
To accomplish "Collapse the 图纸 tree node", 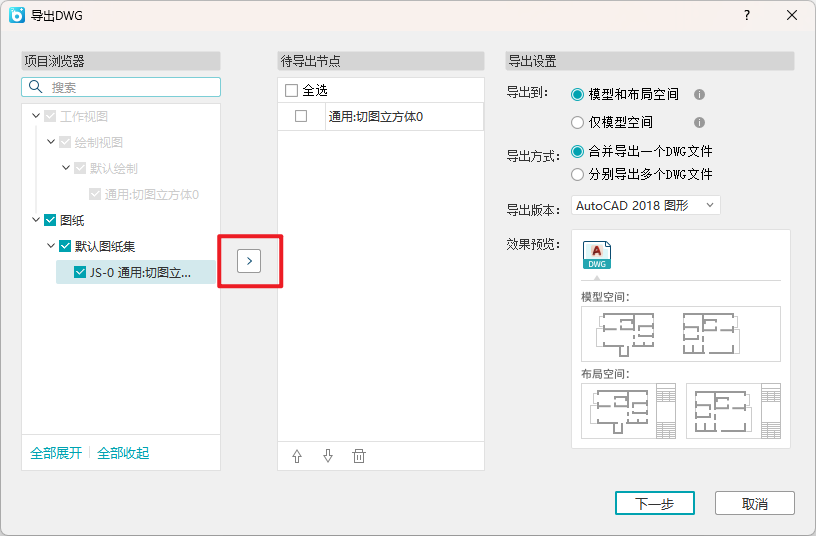I will pyautogui.click(x=36, y=220).
